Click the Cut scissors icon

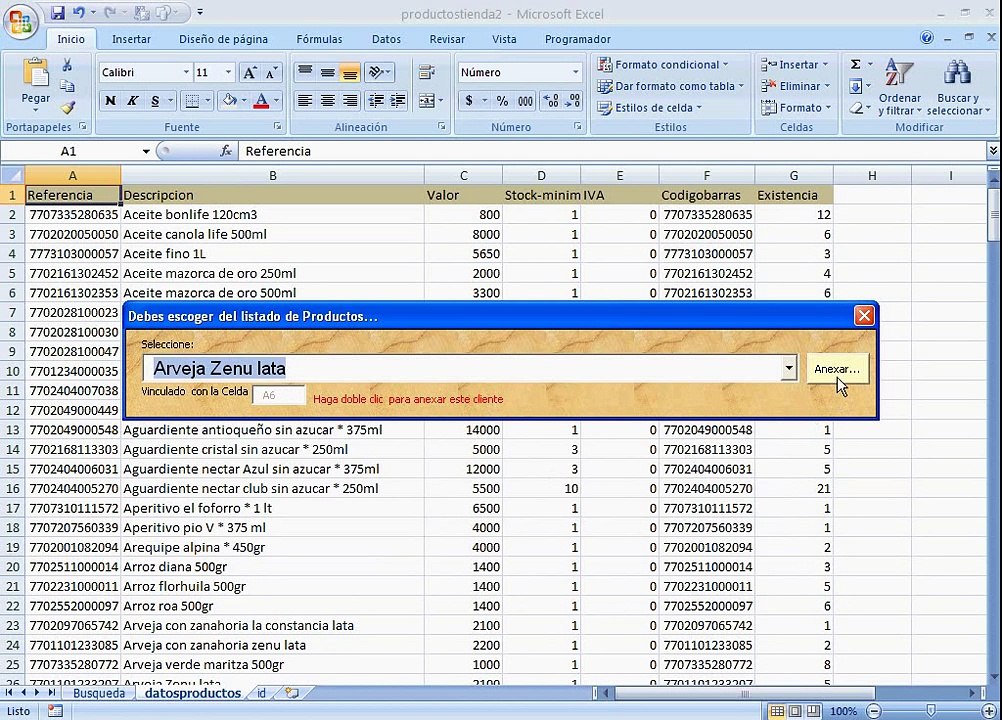(x=67, y=65)
